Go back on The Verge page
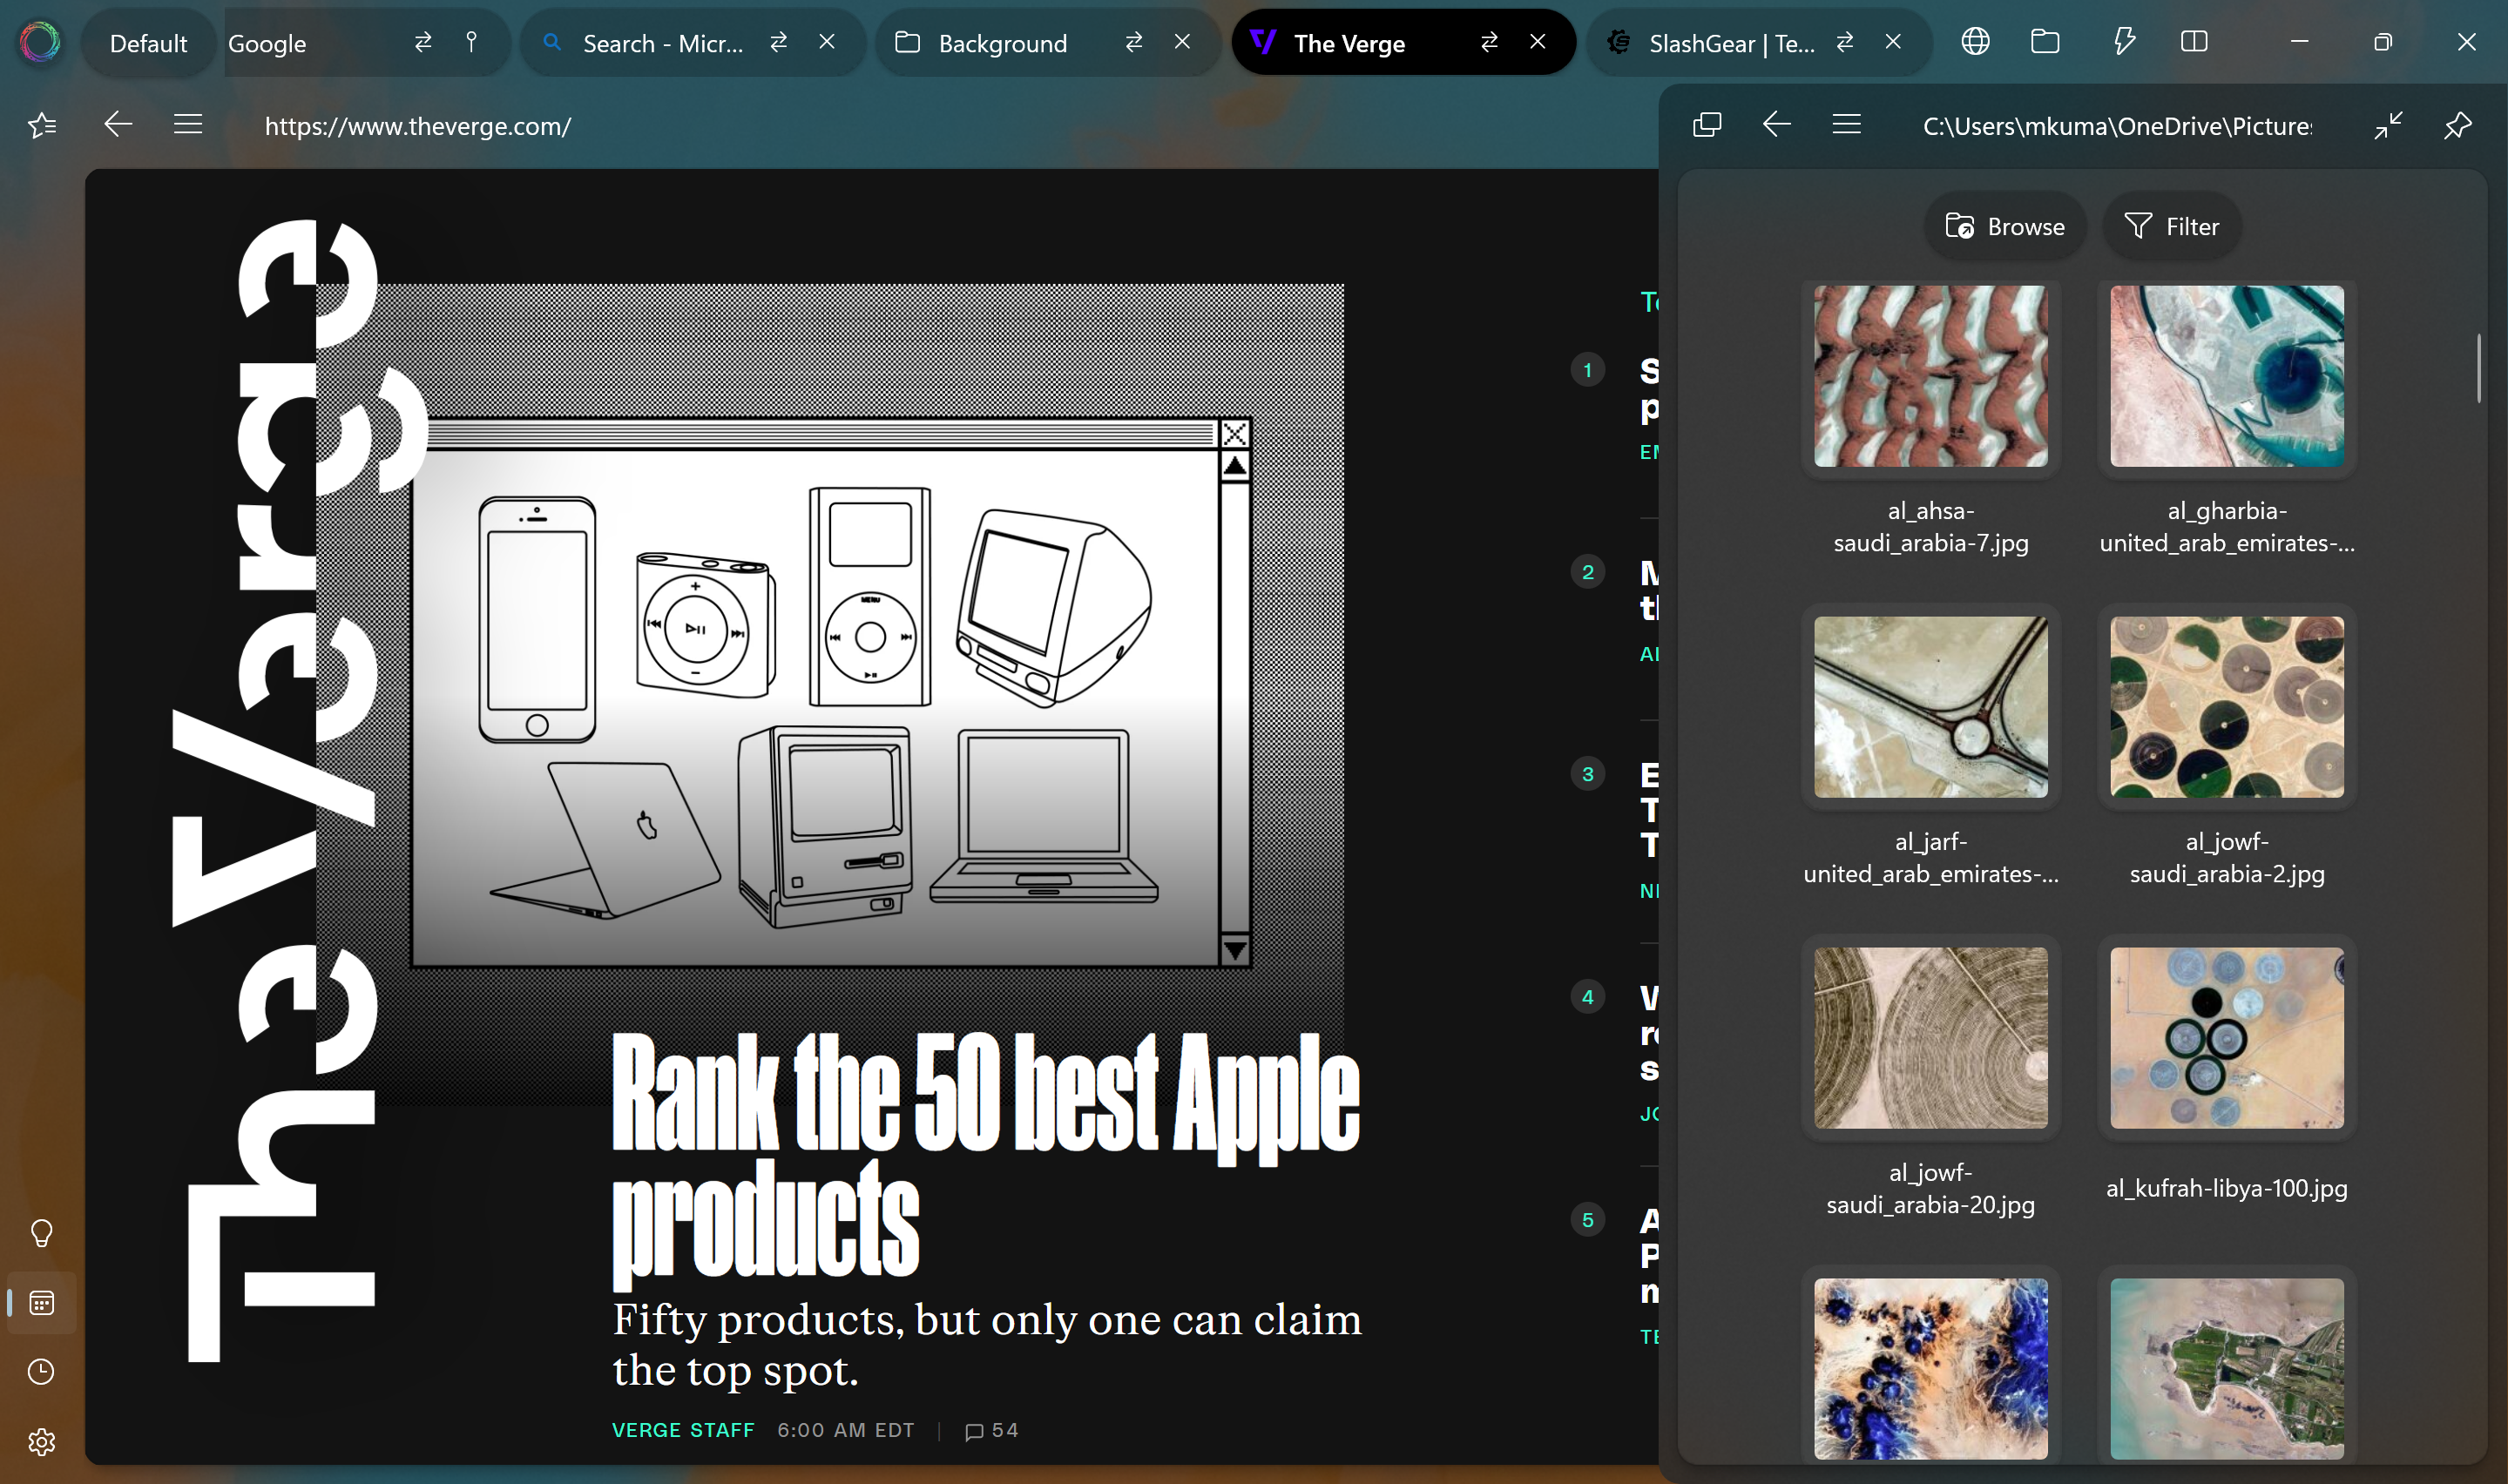Image resolution: width=2508 pixels, height=1484 pixels. coord(118,125)
